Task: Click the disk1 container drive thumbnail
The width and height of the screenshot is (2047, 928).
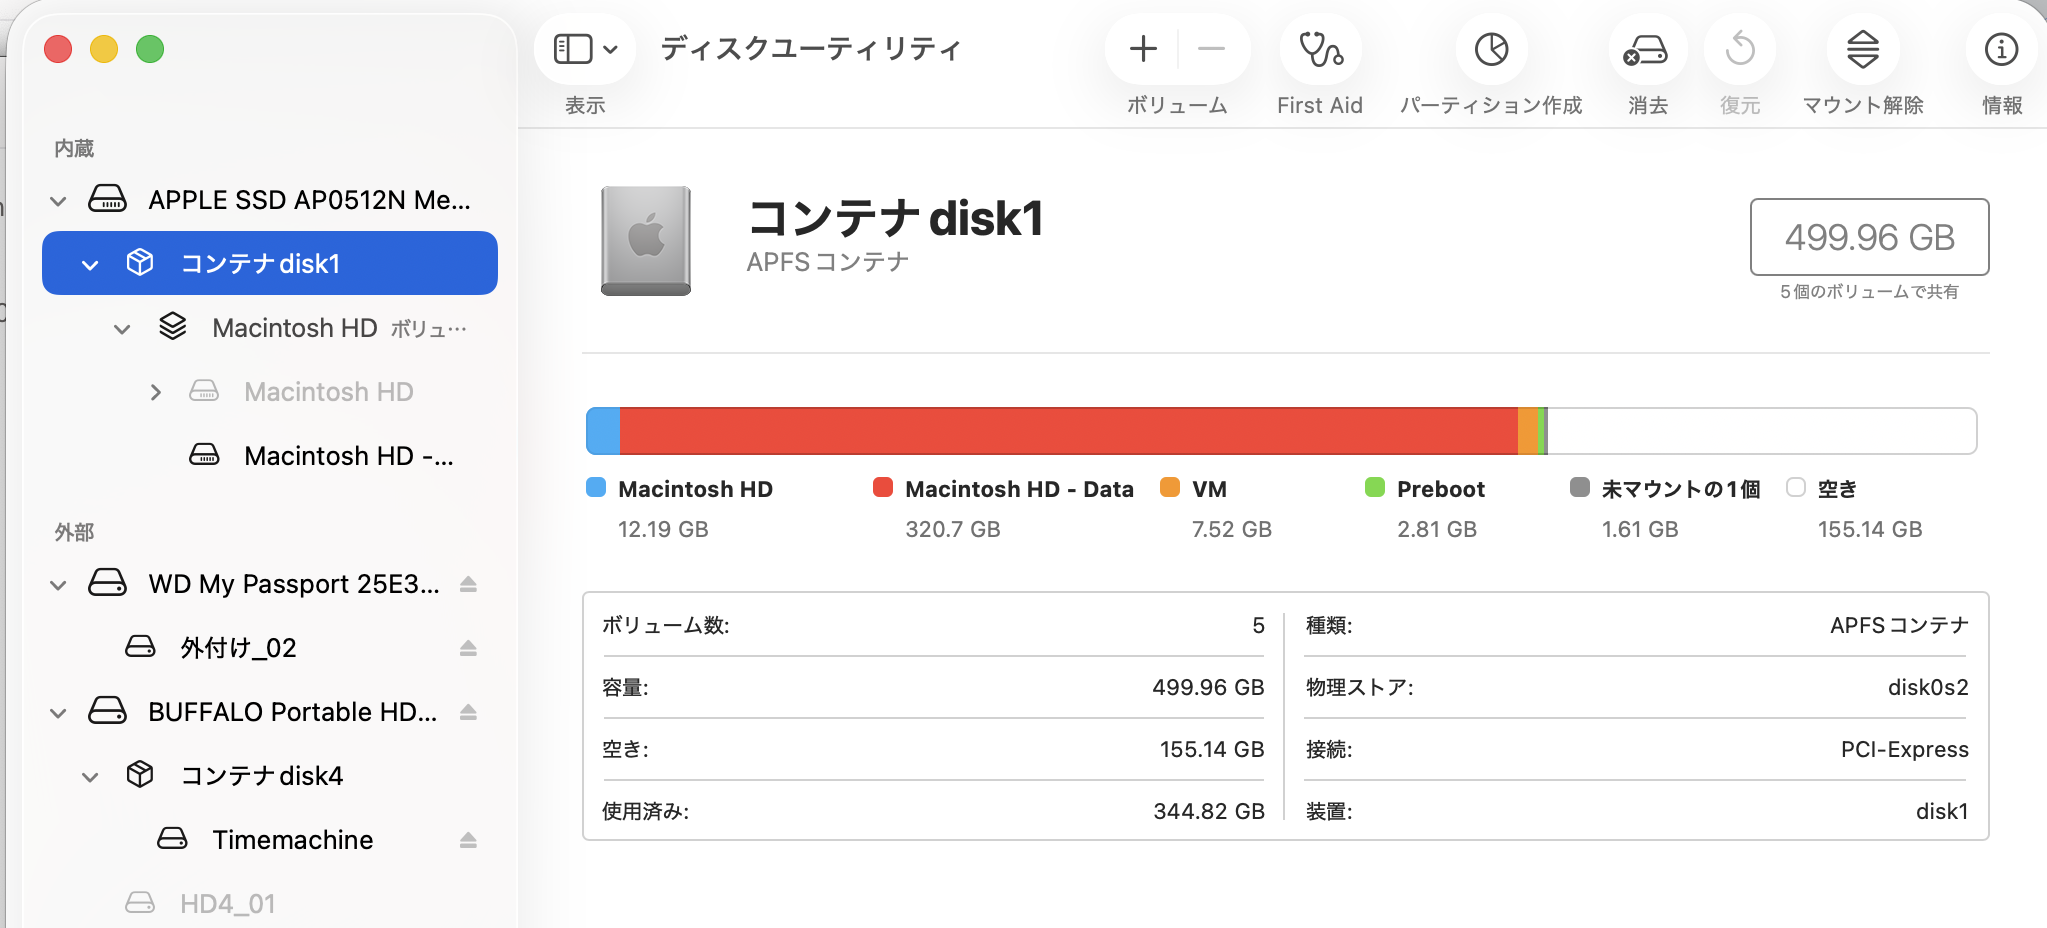Action: pos(646,240)
